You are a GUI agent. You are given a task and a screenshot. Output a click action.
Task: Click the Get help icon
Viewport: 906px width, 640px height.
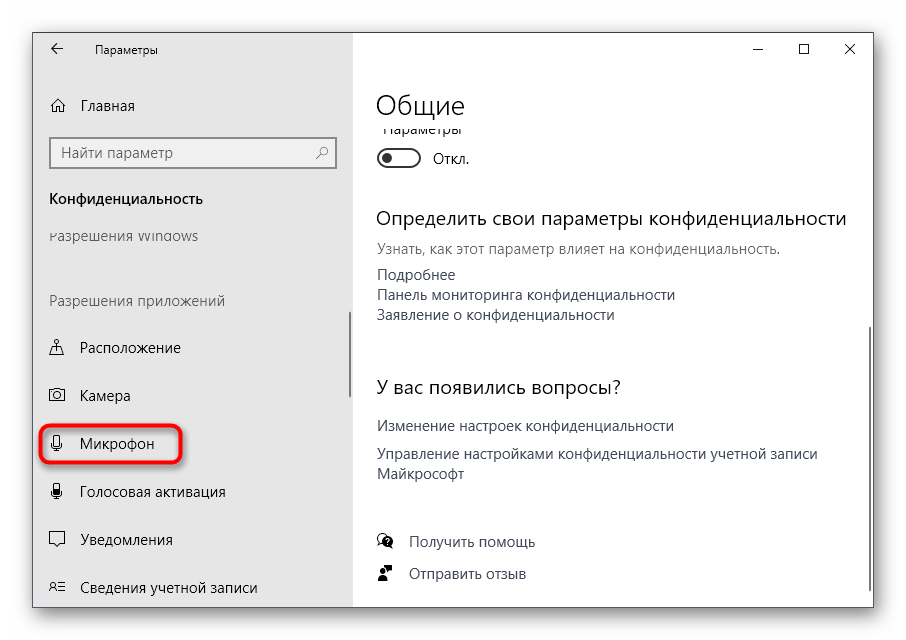click(386, 542)
